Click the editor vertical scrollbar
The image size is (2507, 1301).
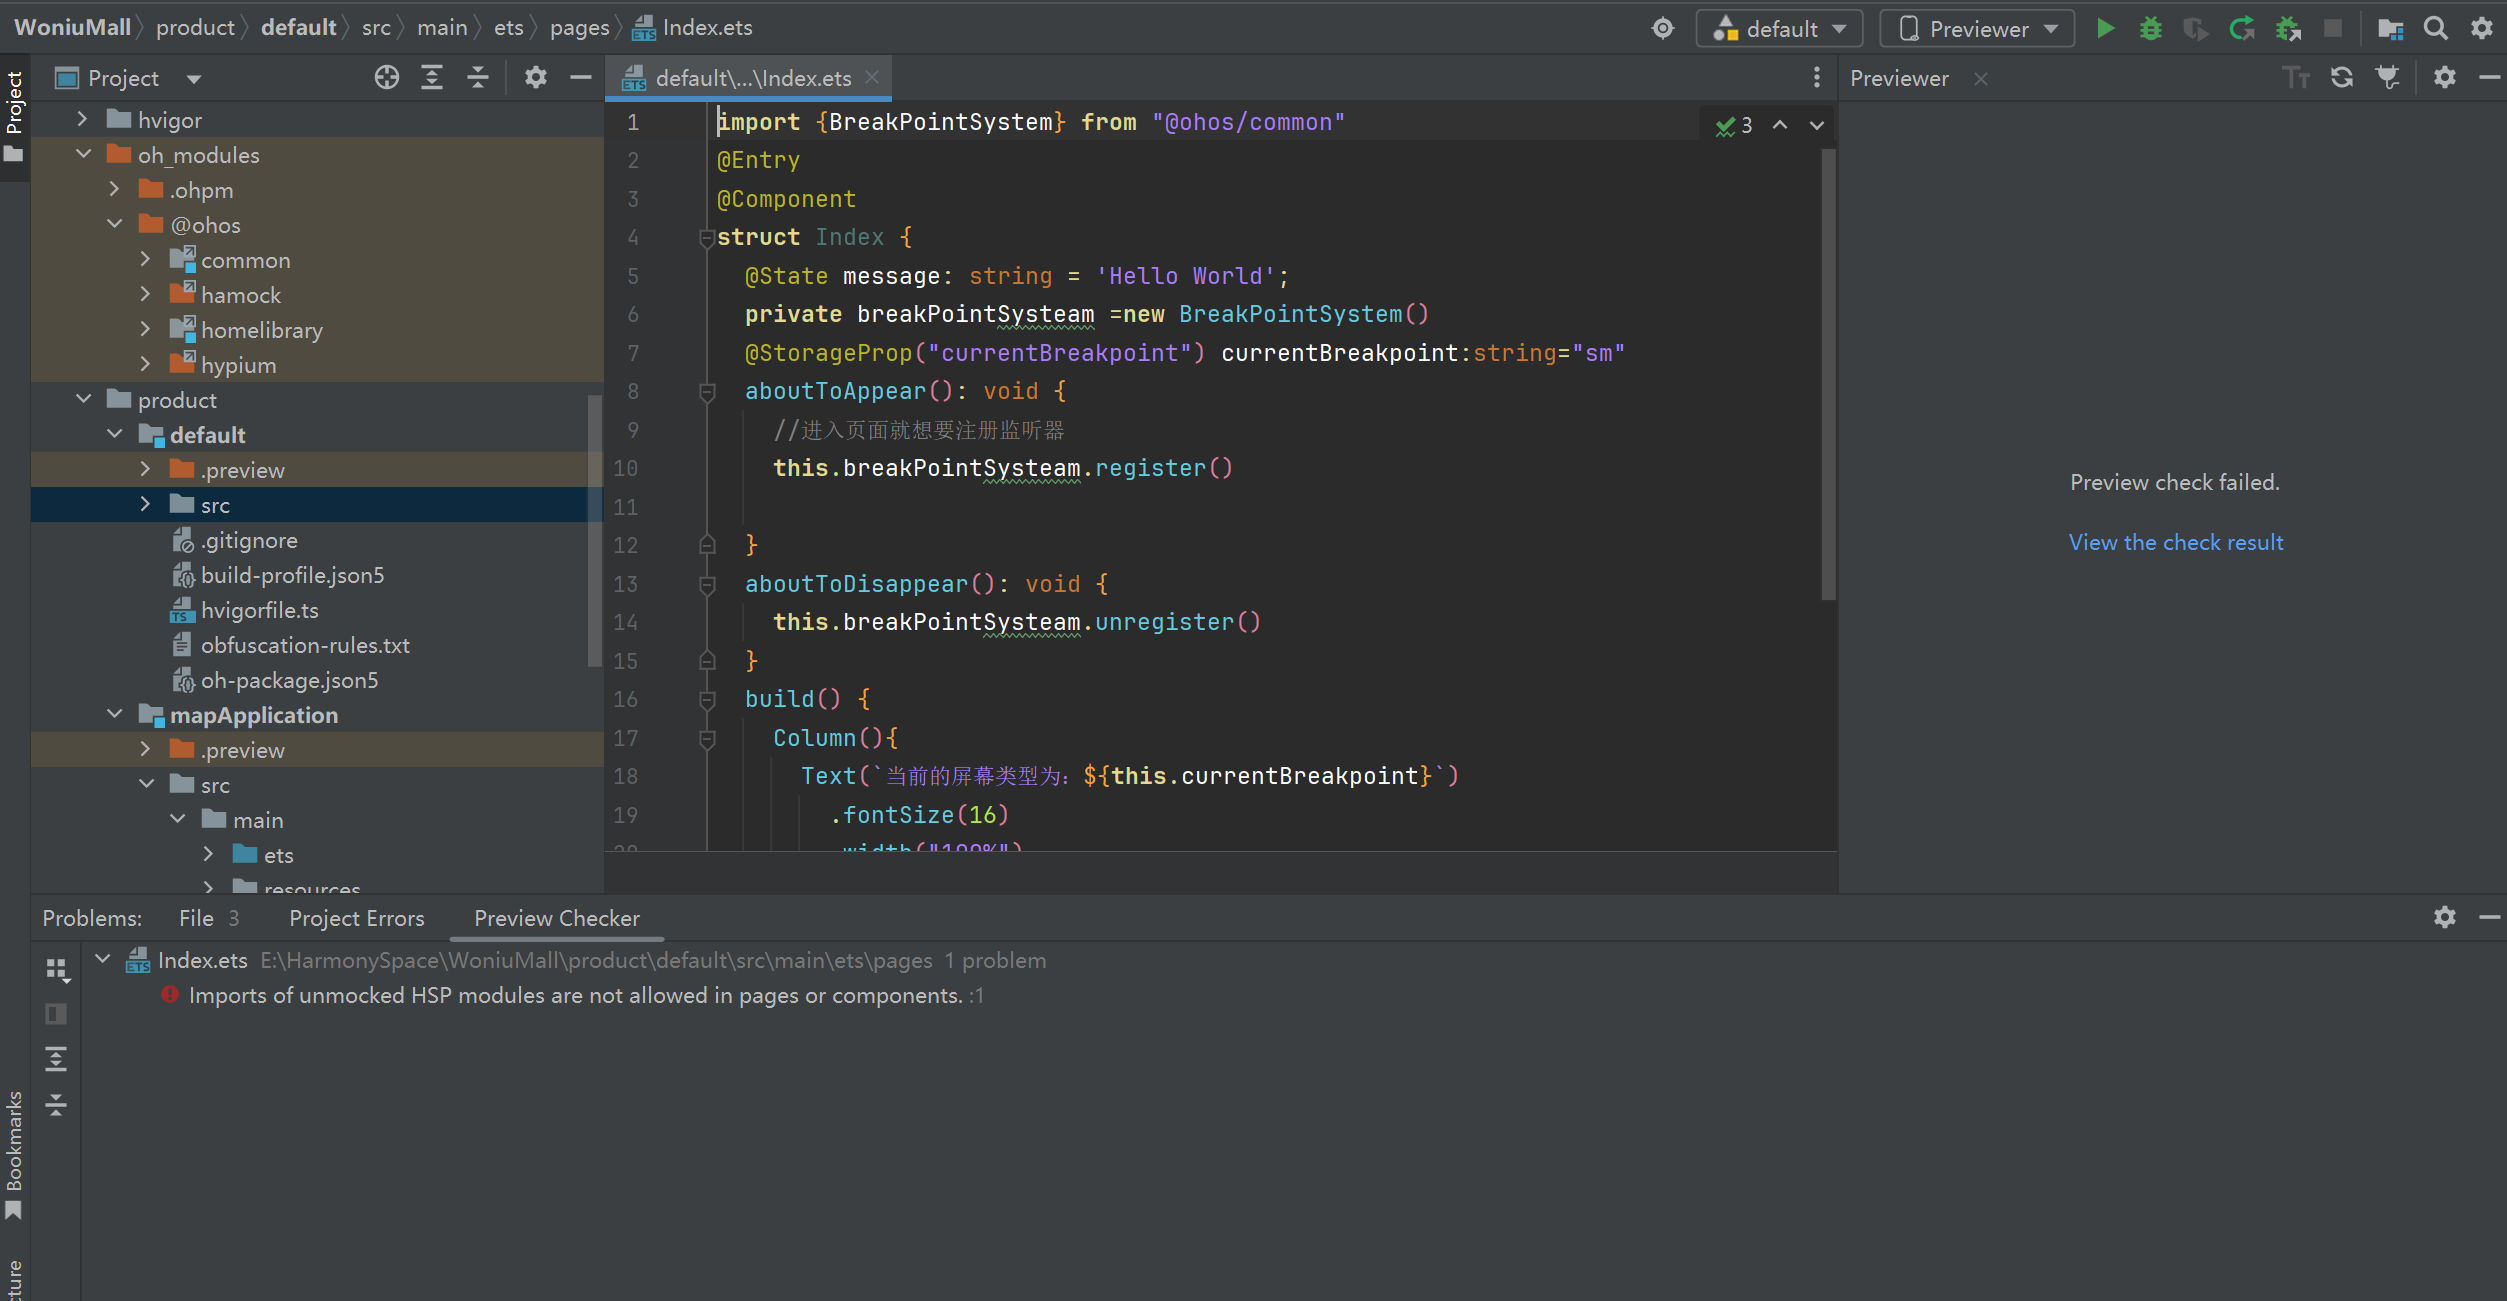1828,375
